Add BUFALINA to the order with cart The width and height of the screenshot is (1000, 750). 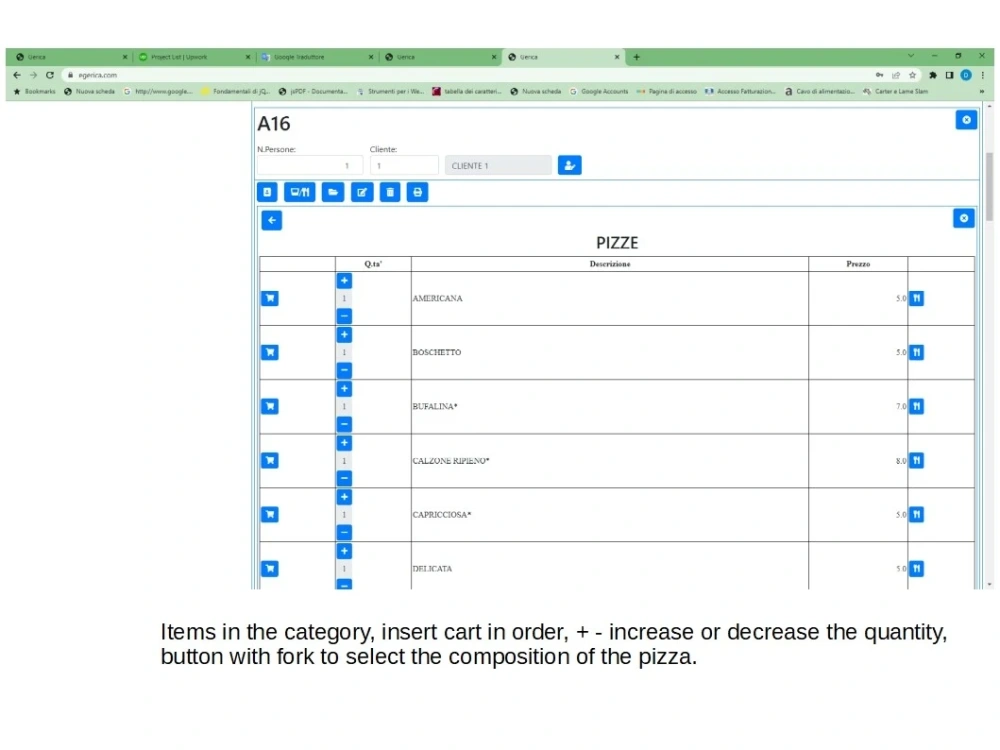pyautogui.click(x=270, y=406)
